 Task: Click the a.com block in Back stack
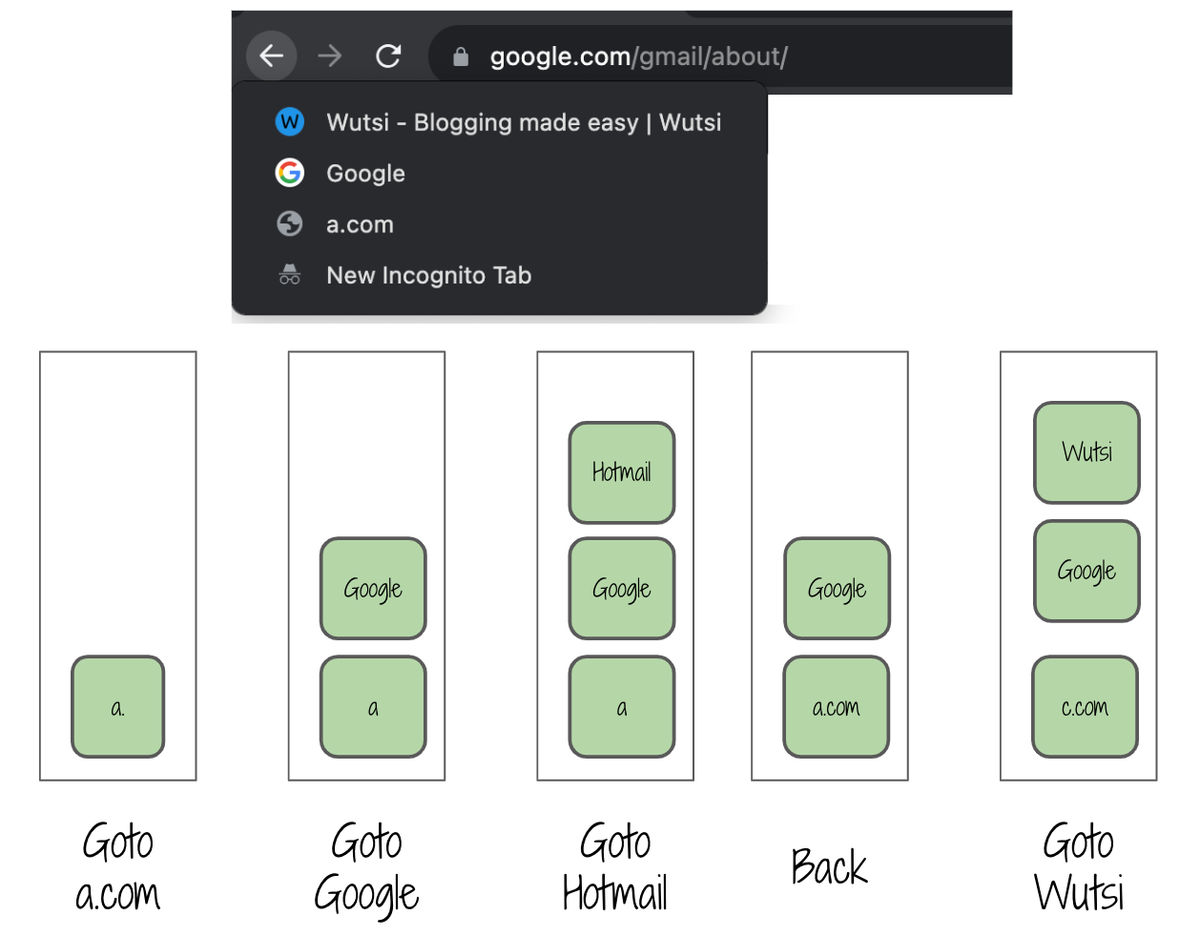[836, 707]
